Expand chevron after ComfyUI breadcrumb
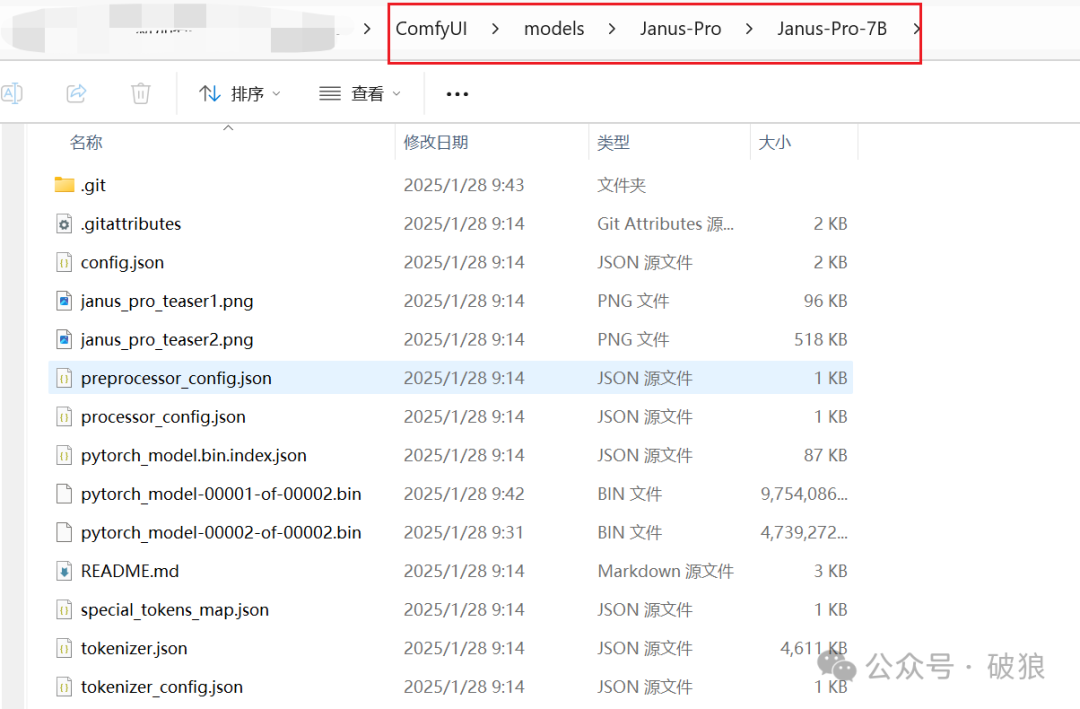1080x709 pixels. 495,29
